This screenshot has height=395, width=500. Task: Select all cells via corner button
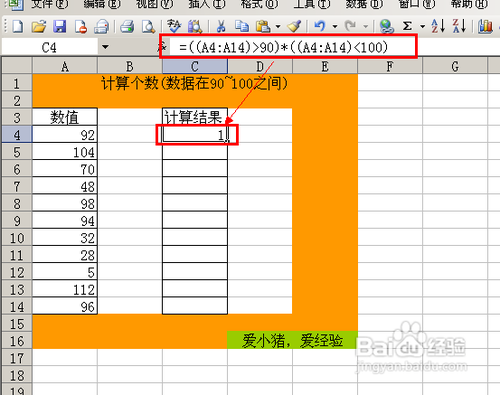click(x=17, y=65)
